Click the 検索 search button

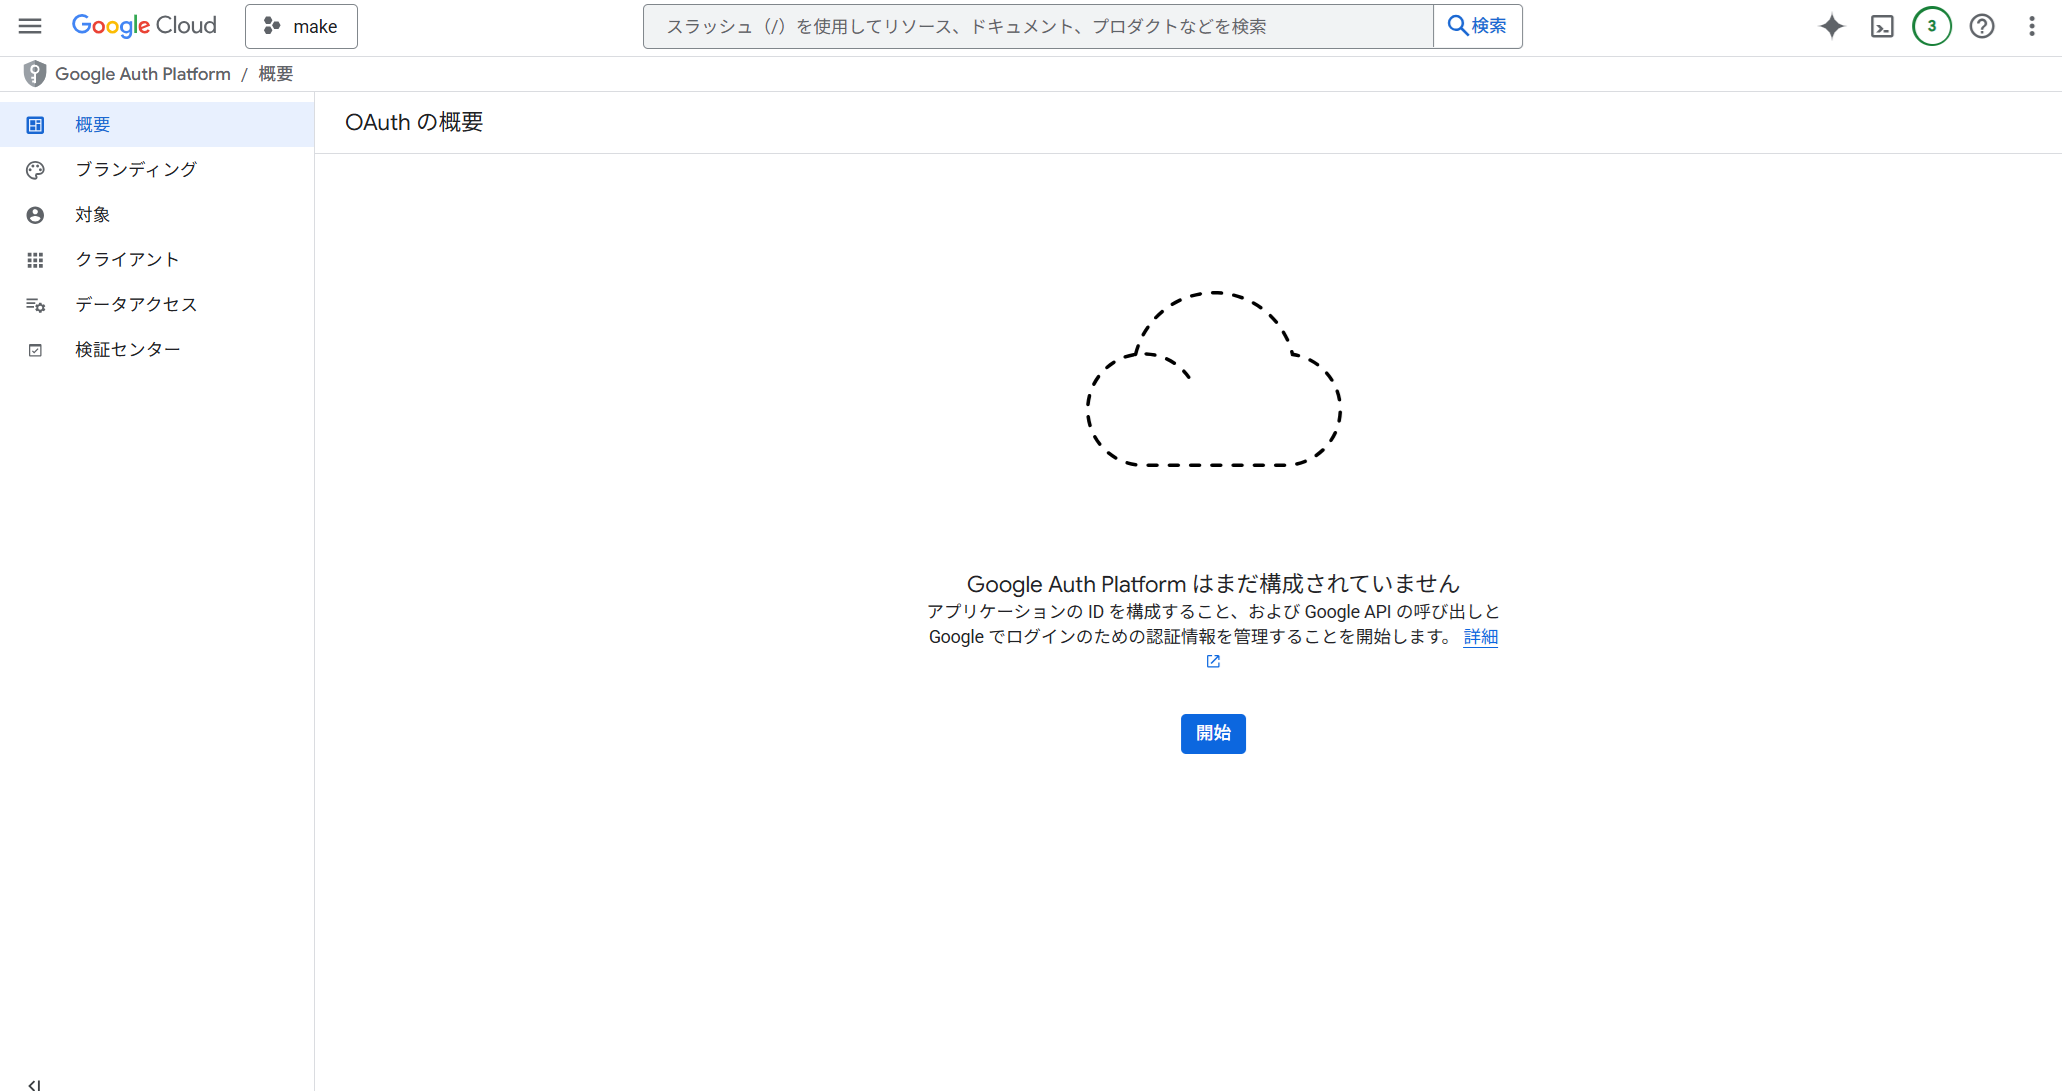1477,26
